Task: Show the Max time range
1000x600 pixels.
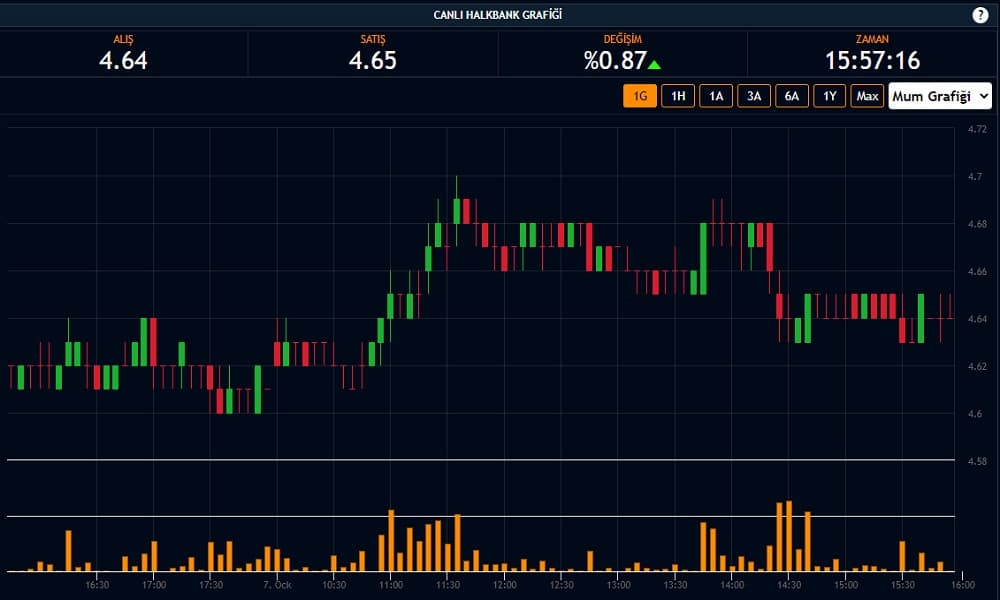Action: point(867,96)
